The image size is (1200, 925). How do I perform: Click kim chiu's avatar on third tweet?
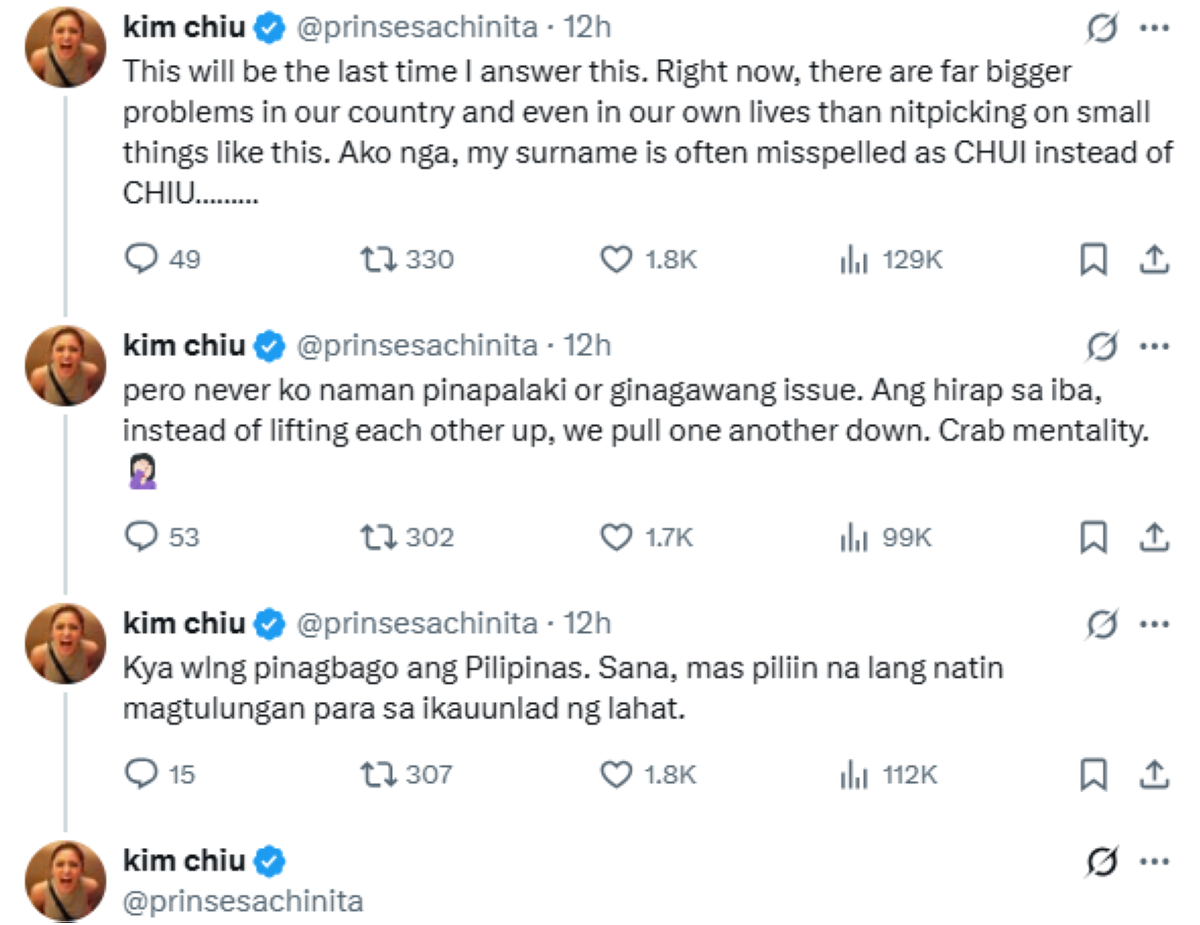pos(66,643)
